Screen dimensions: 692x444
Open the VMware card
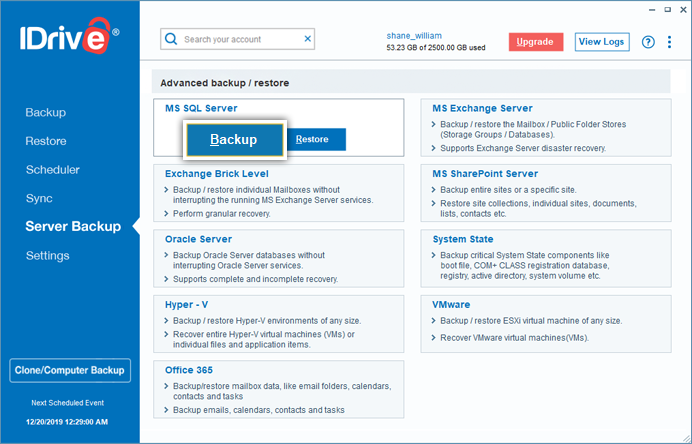click(546, 324)
